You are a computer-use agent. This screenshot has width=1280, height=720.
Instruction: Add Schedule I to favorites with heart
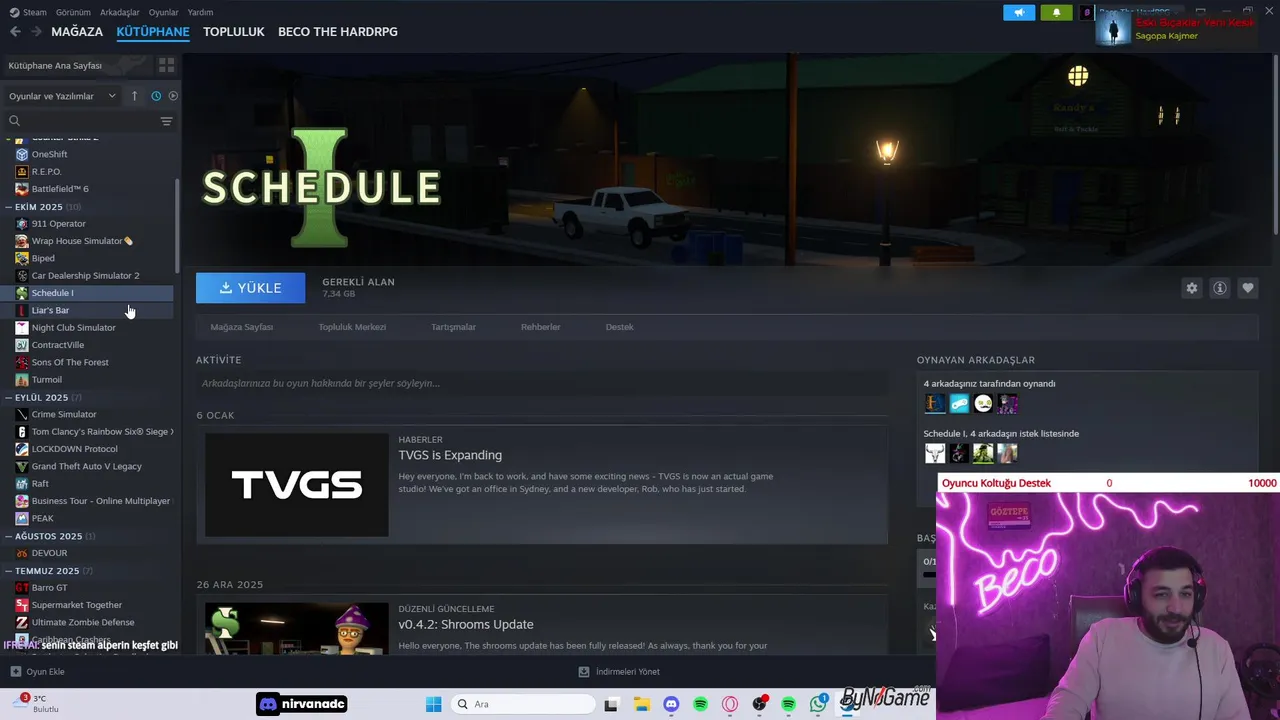1247,288
